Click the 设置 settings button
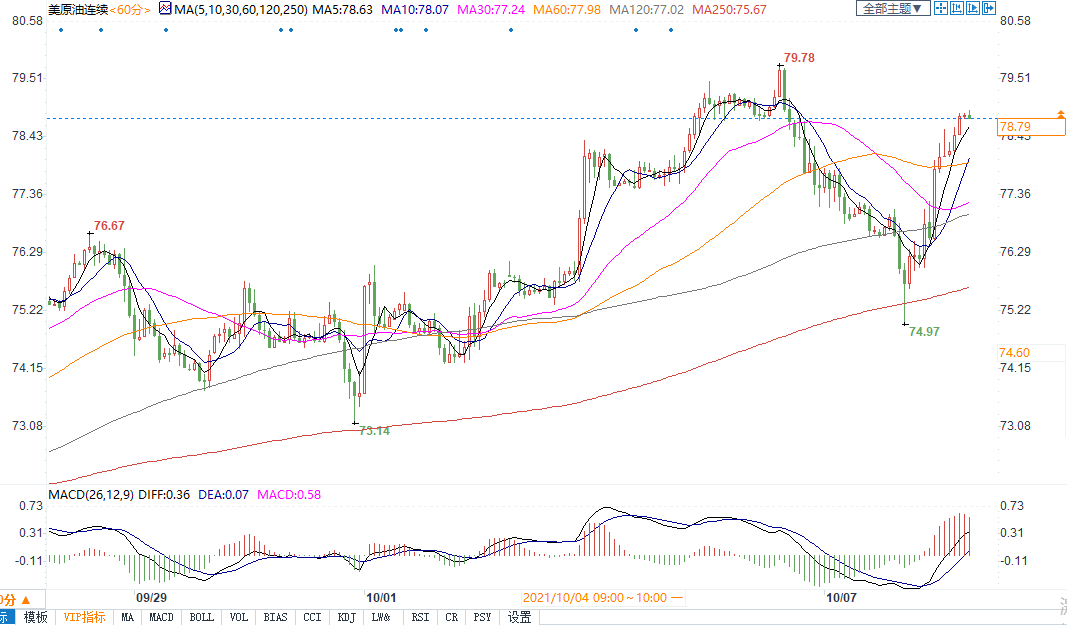The width and height of the screenshot is (1067, 625). [x=520, y=617]
